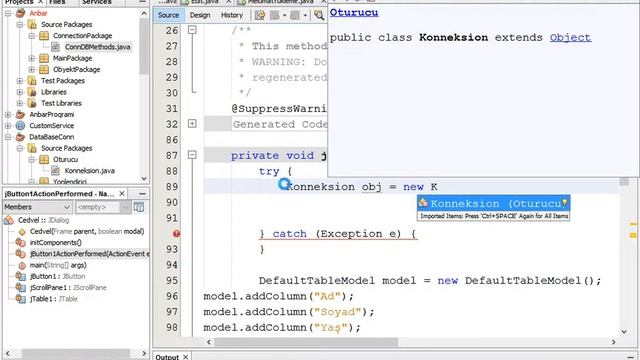
Task: Click the Navigator horizontal scrollbar thumb
Action: click(76, 353)
